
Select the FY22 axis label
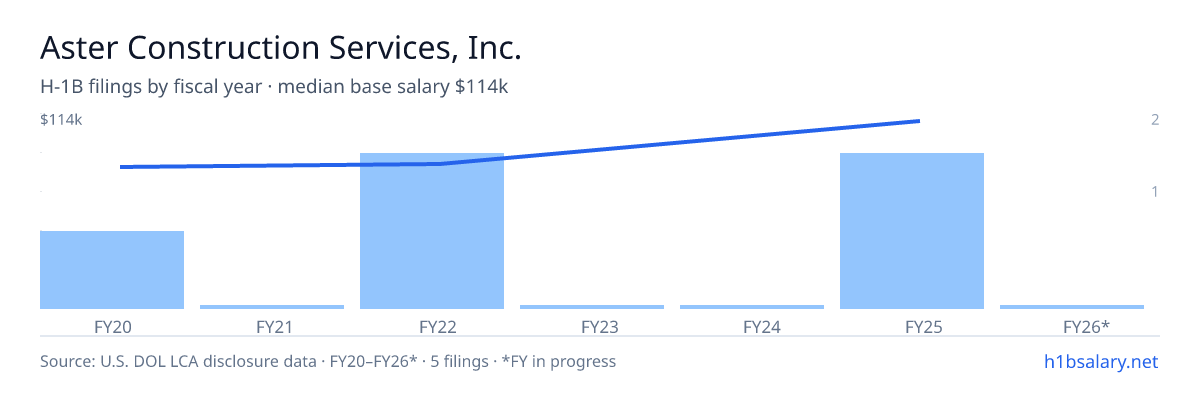(432, 326)
